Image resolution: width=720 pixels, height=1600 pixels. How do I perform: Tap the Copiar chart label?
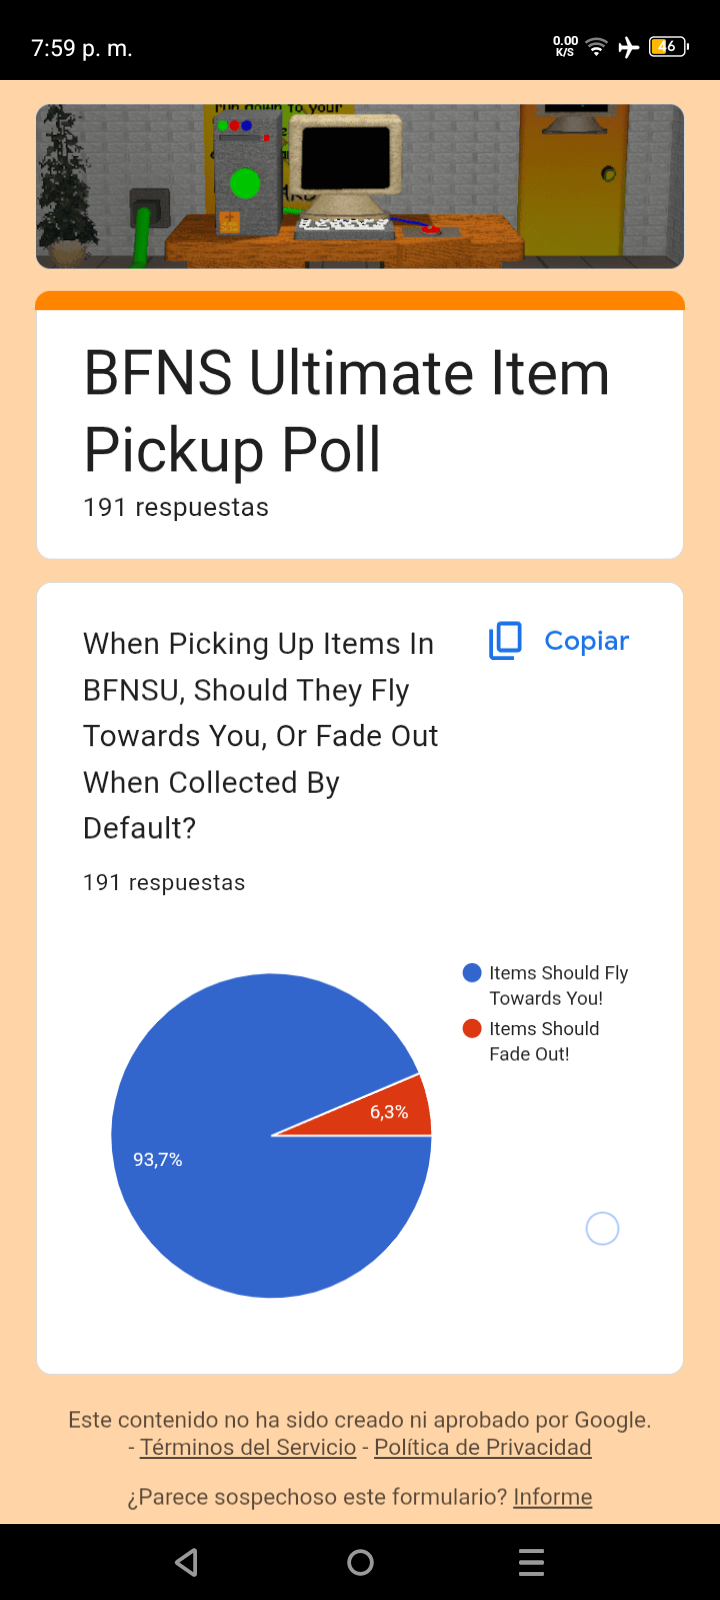tap(586, 641)
